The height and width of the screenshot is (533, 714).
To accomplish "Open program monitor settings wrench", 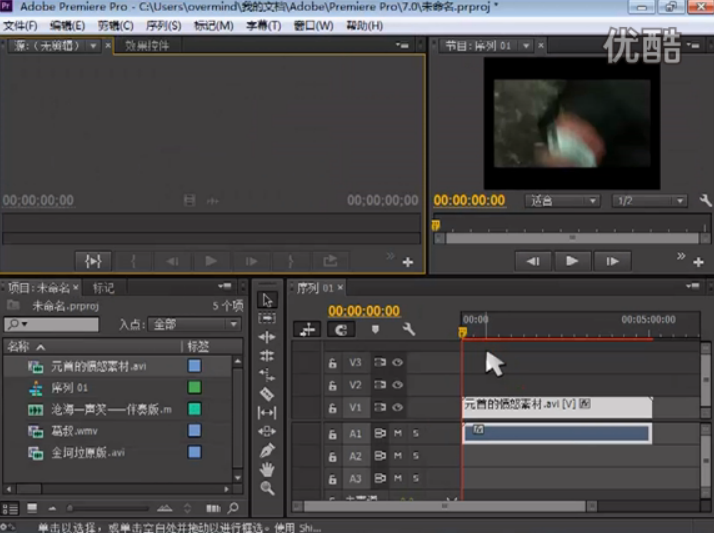I will click(705, 200).
